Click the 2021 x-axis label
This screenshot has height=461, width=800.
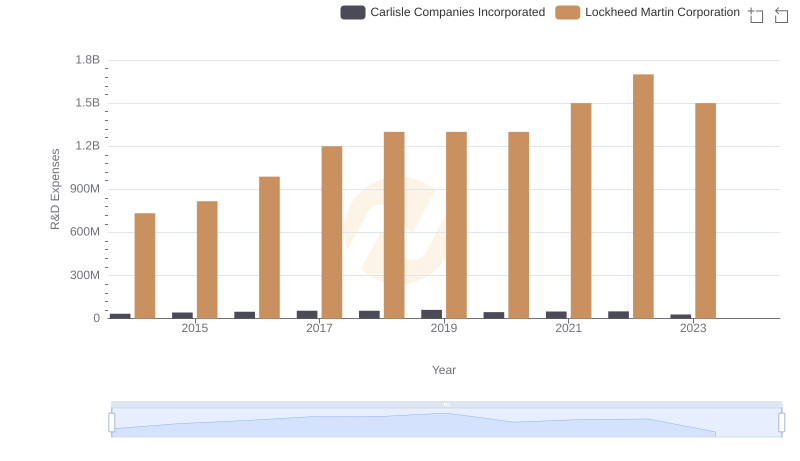(568, 328)
